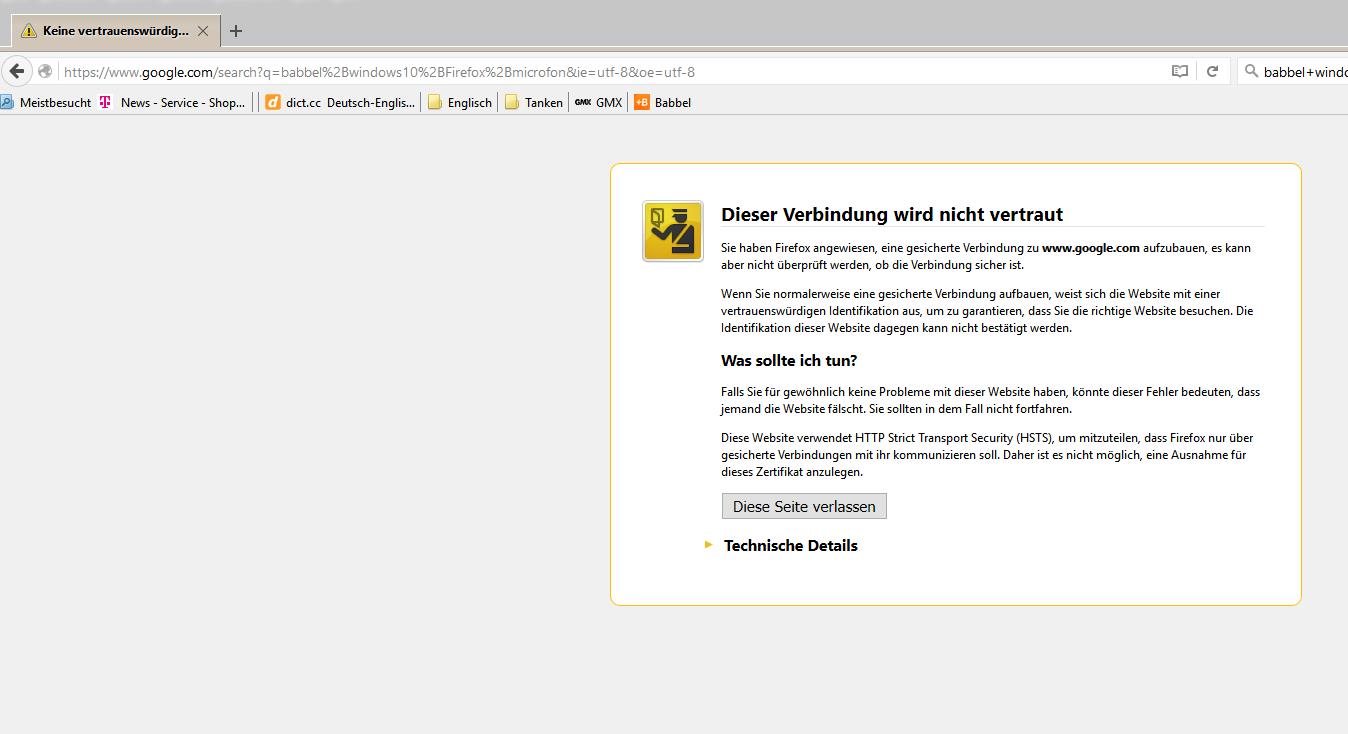
Task: Open search engine magnifier icon in search box
Action: click(x=1251, y=72)
